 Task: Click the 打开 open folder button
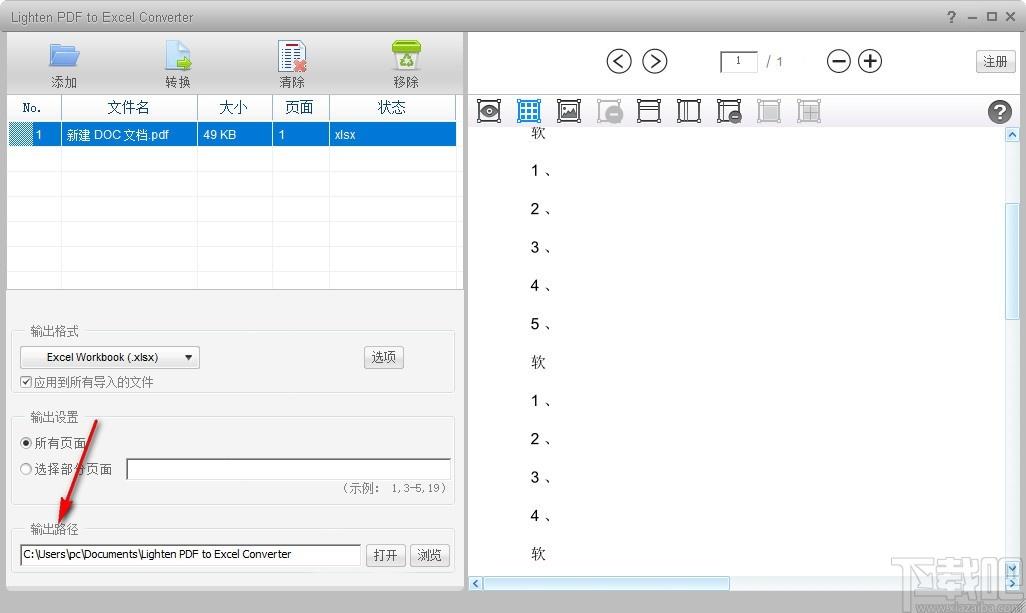tap(385, 555)
